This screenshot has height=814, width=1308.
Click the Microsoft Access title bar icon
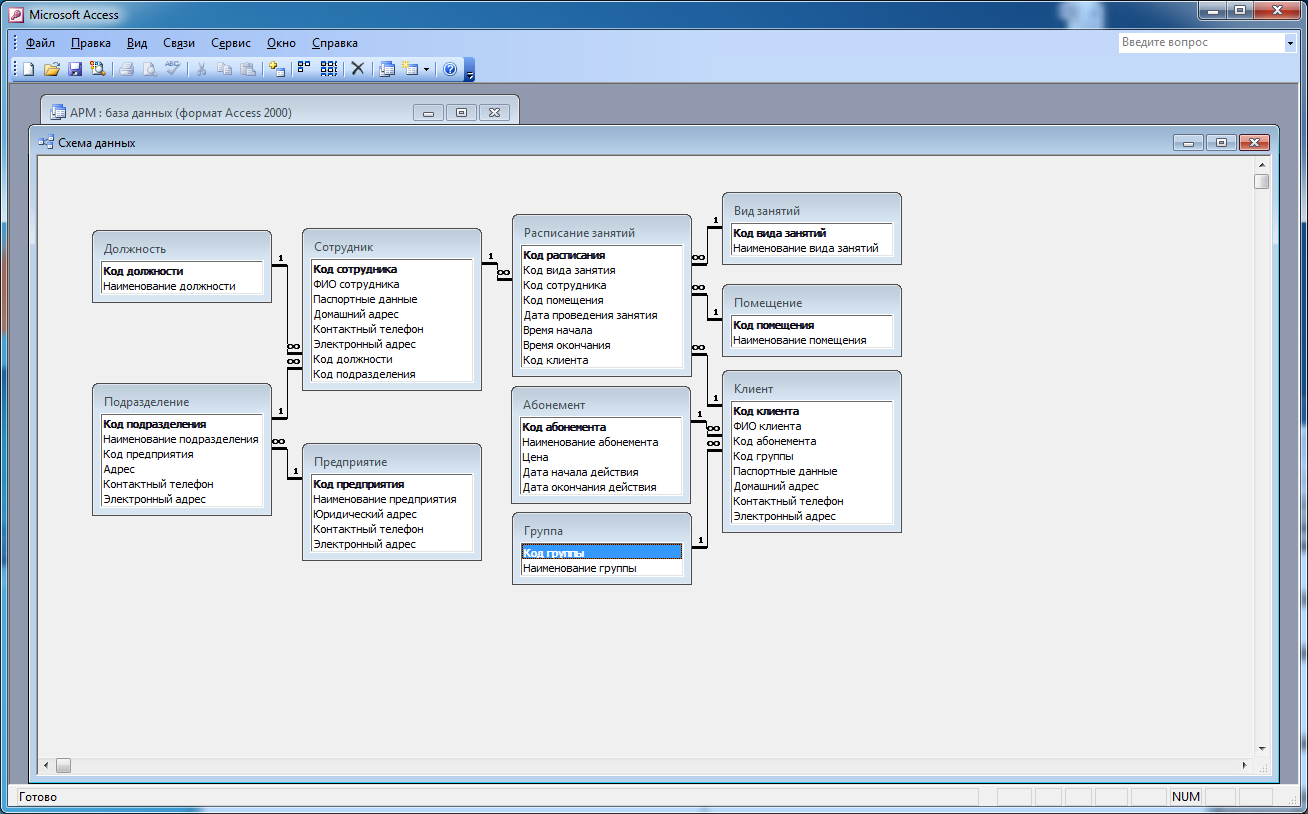[x=15, y=14]
